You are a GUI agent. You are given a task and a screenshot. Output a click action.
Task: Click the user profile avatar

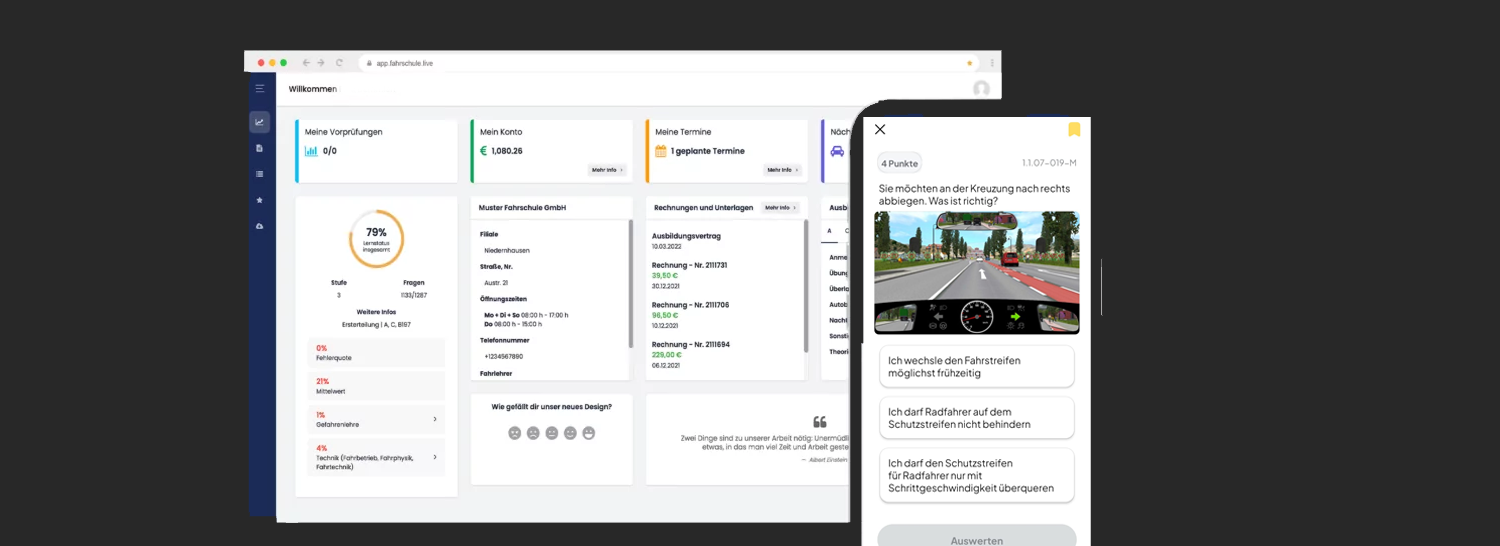pos(981,89)
